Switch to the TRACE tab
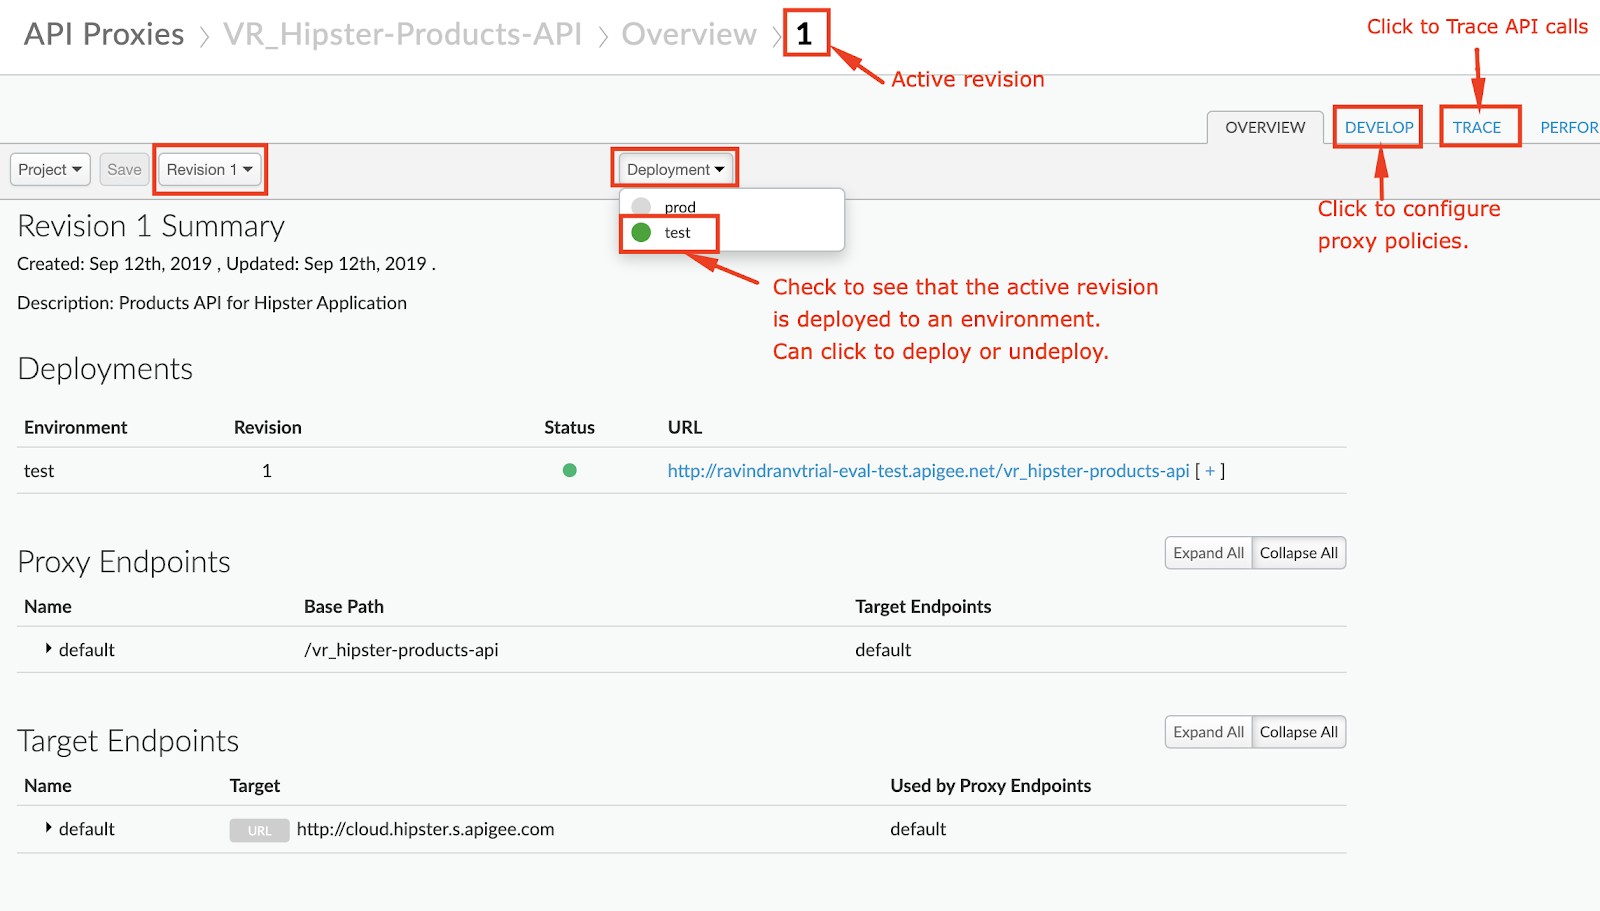1600x911 pixels. click(1477, 127)
